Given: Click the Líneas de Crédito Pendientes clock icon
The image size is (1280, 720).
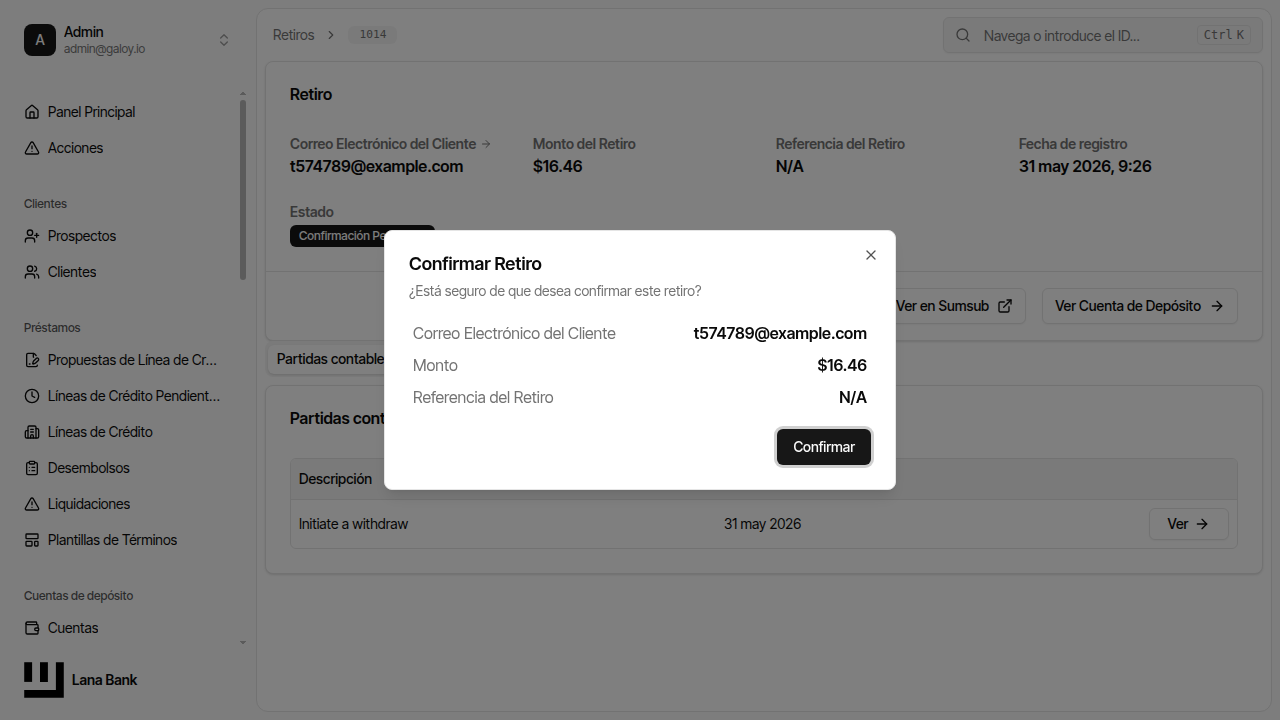Looking at the screenshot, I should coord(32,396).
